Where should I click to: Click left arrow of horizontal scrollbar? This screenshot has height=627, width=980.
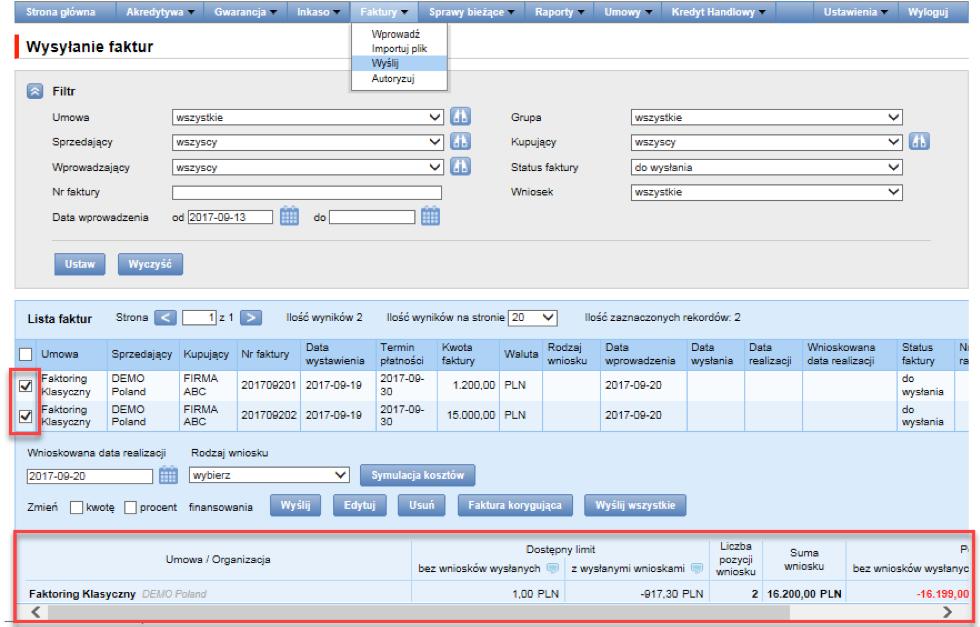click(x=36, y=612)
